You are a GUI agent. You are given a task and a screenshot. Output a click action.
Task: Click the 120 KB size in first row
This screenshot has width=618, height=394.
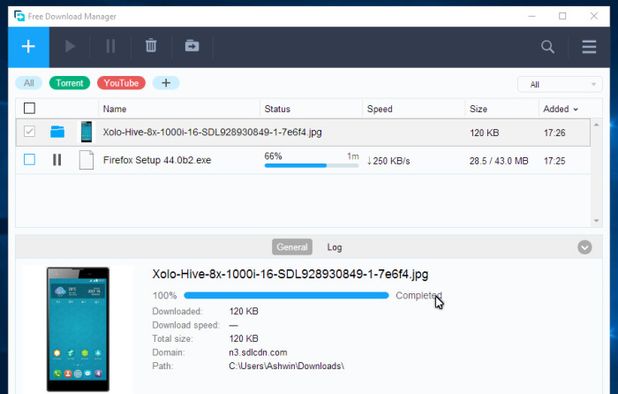coord(484,133)
